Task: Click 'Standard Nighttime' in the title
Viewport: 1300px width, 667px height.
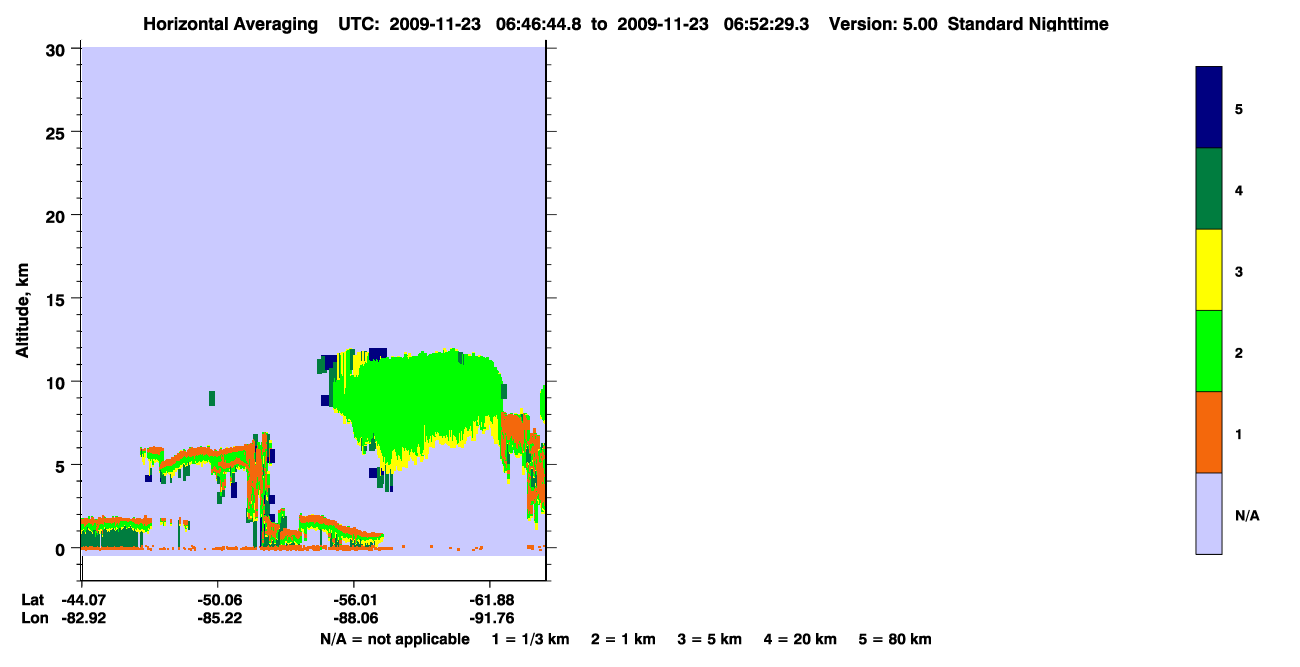Action: (x=1028, y=24)
